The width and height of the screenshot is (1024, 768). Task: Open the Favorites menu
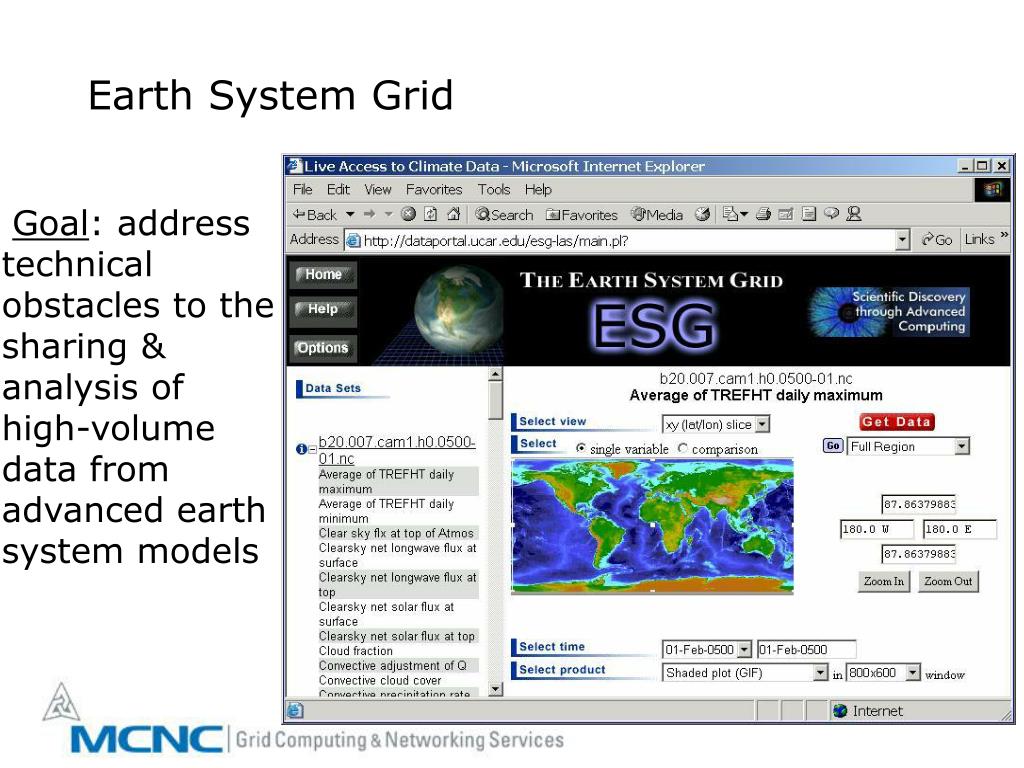434,189
